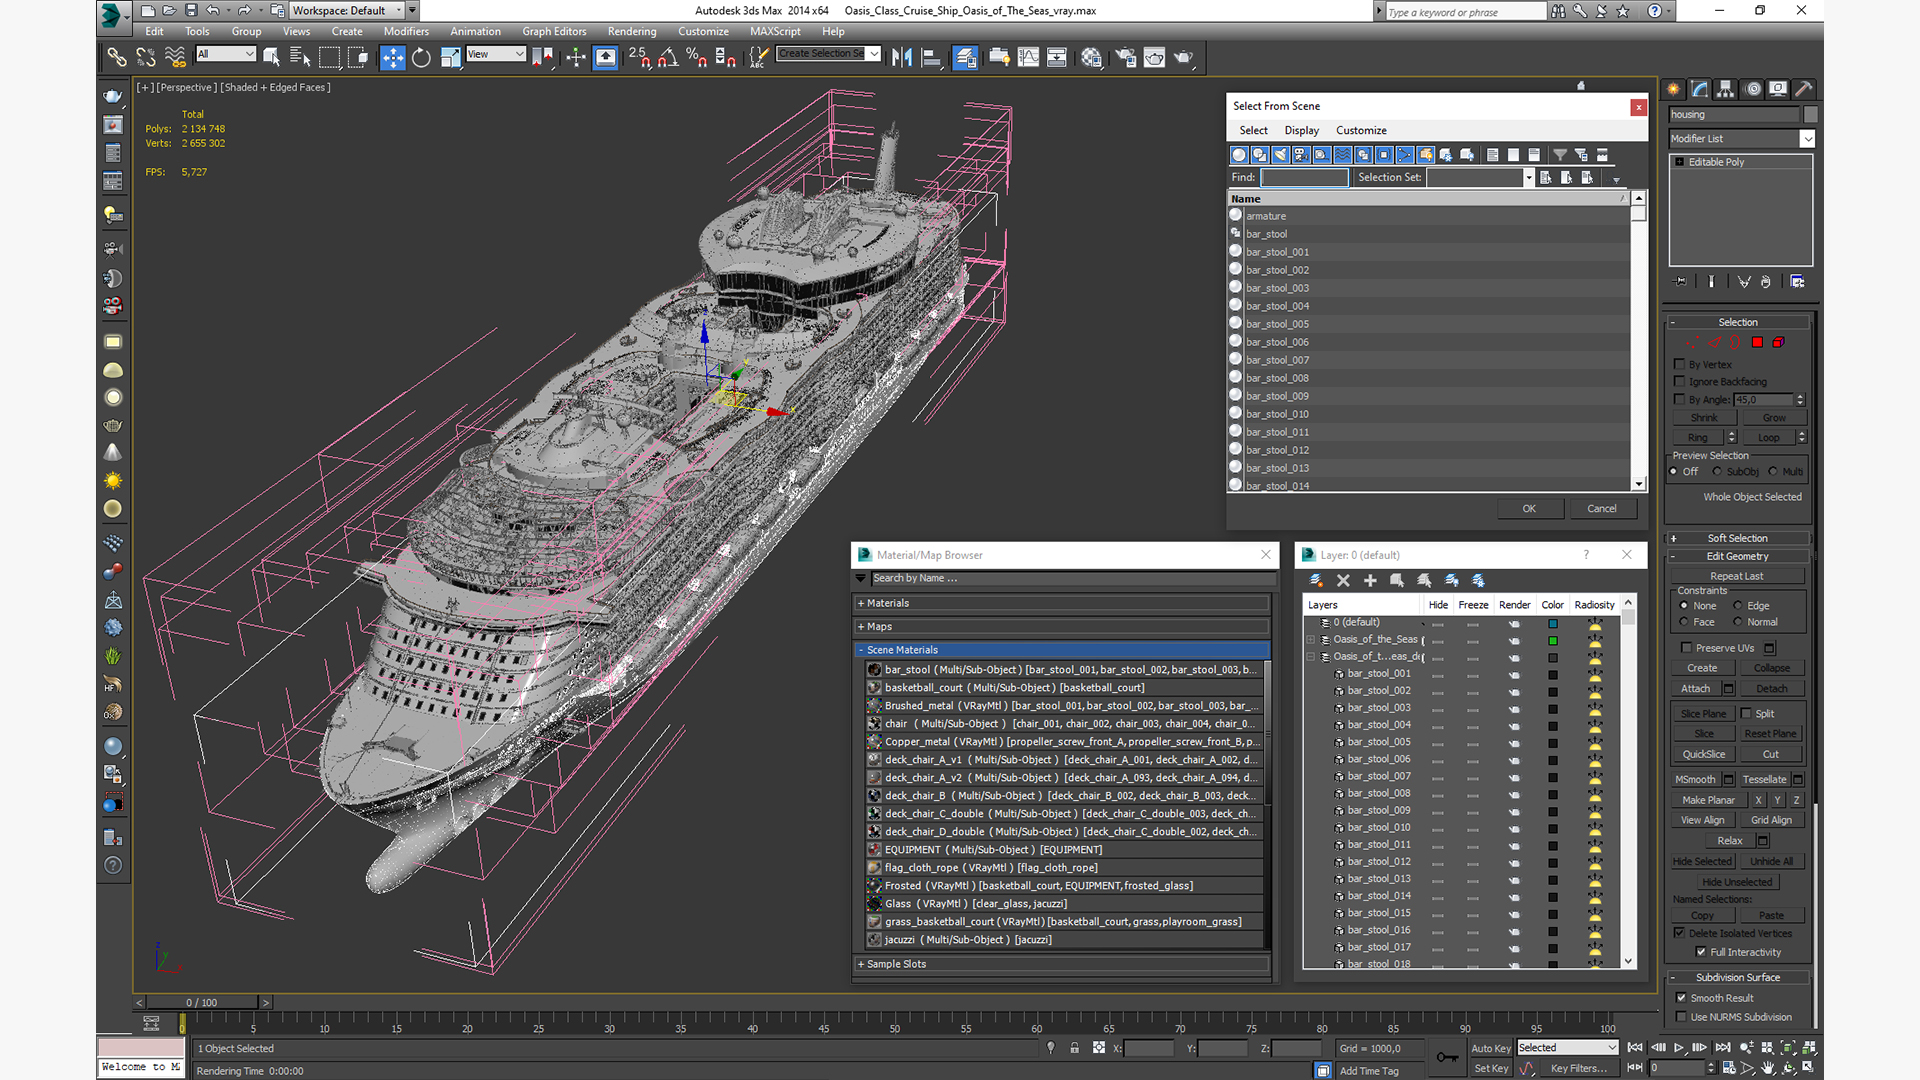
Task: Click the Attach button
Action: point(1695,689)
